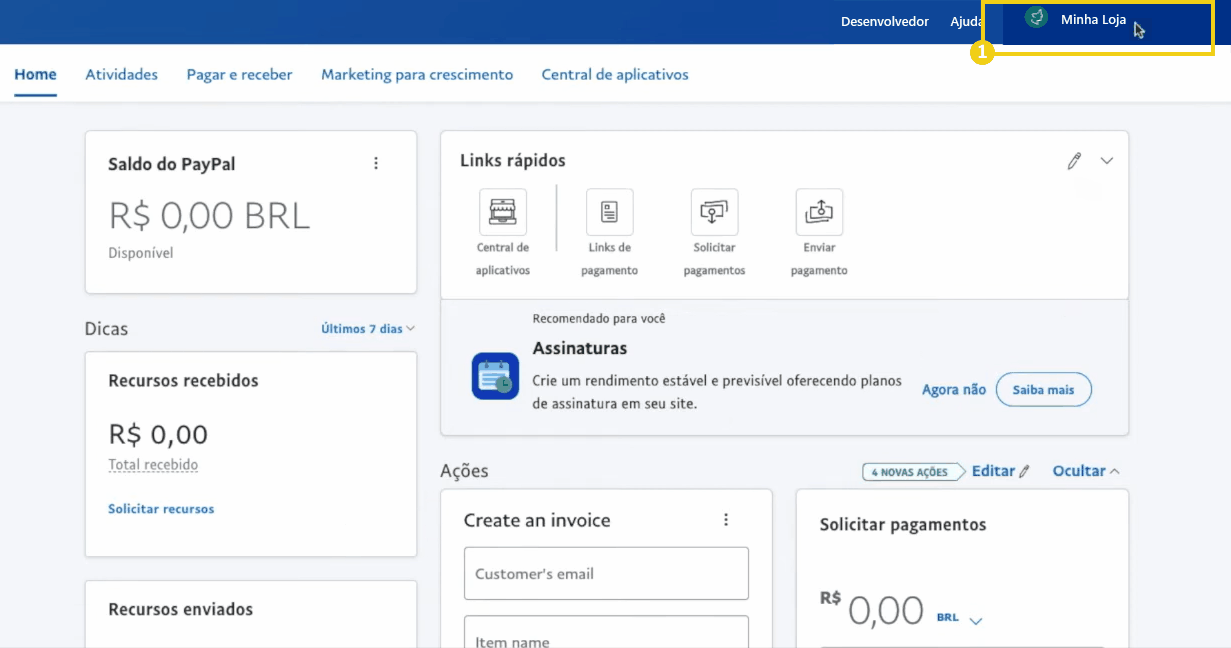Open the Links de pagamento quick link icon

point(609,212)
